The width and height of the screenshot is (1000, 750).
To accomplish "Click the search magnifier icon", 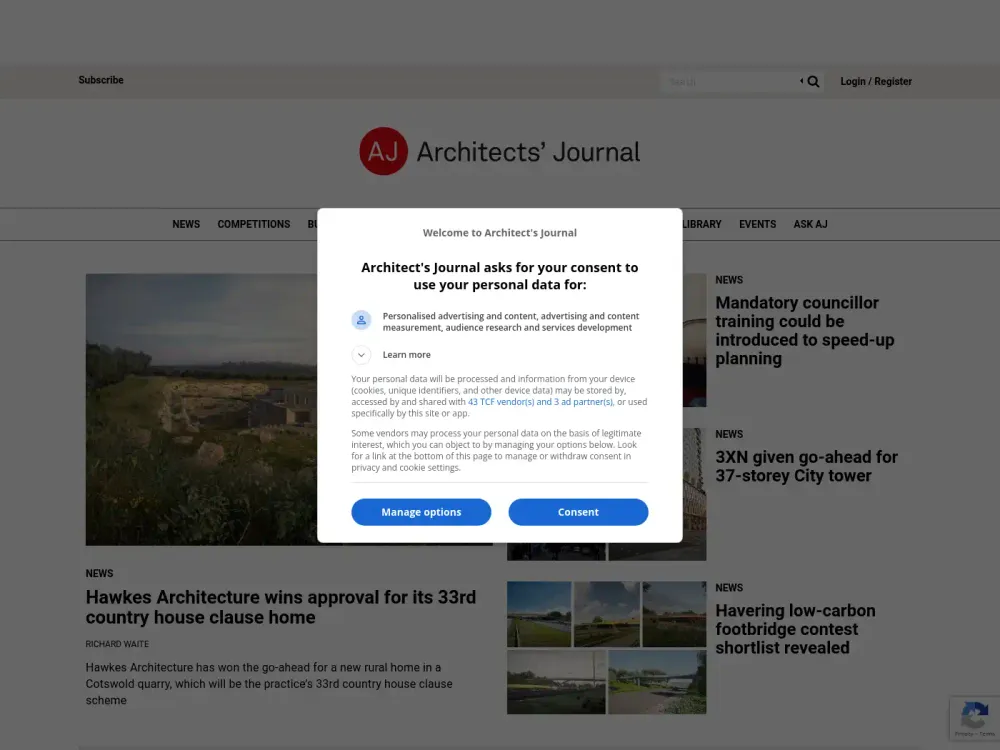I will click(812, 81).
